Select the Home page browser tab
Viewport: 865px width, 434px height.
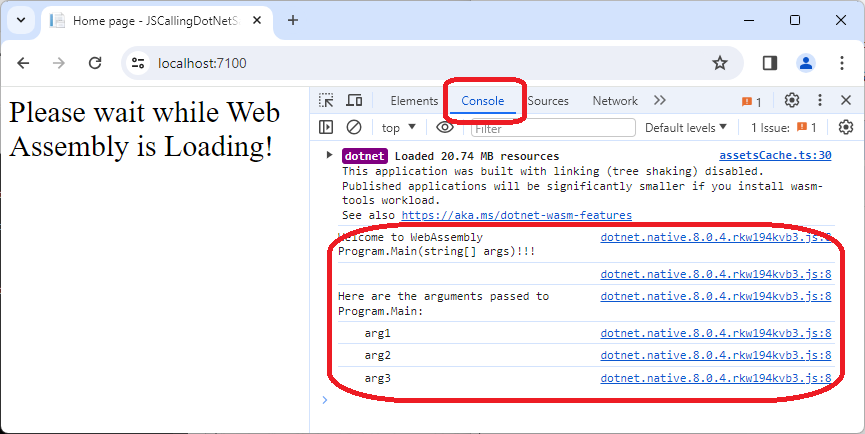click(157, 21)
